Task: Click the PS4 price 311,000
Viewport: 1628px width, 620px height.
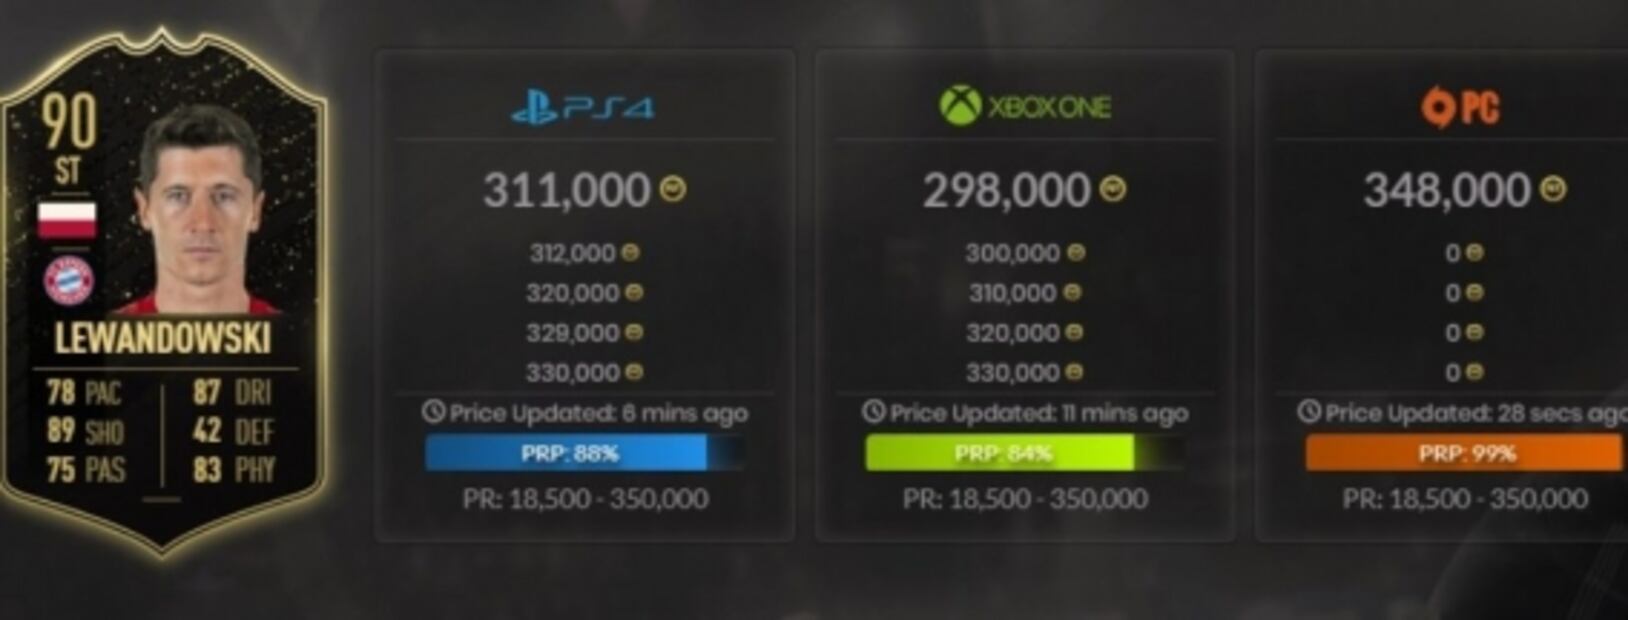Action: pyautogui.click(x=566, y=190)
